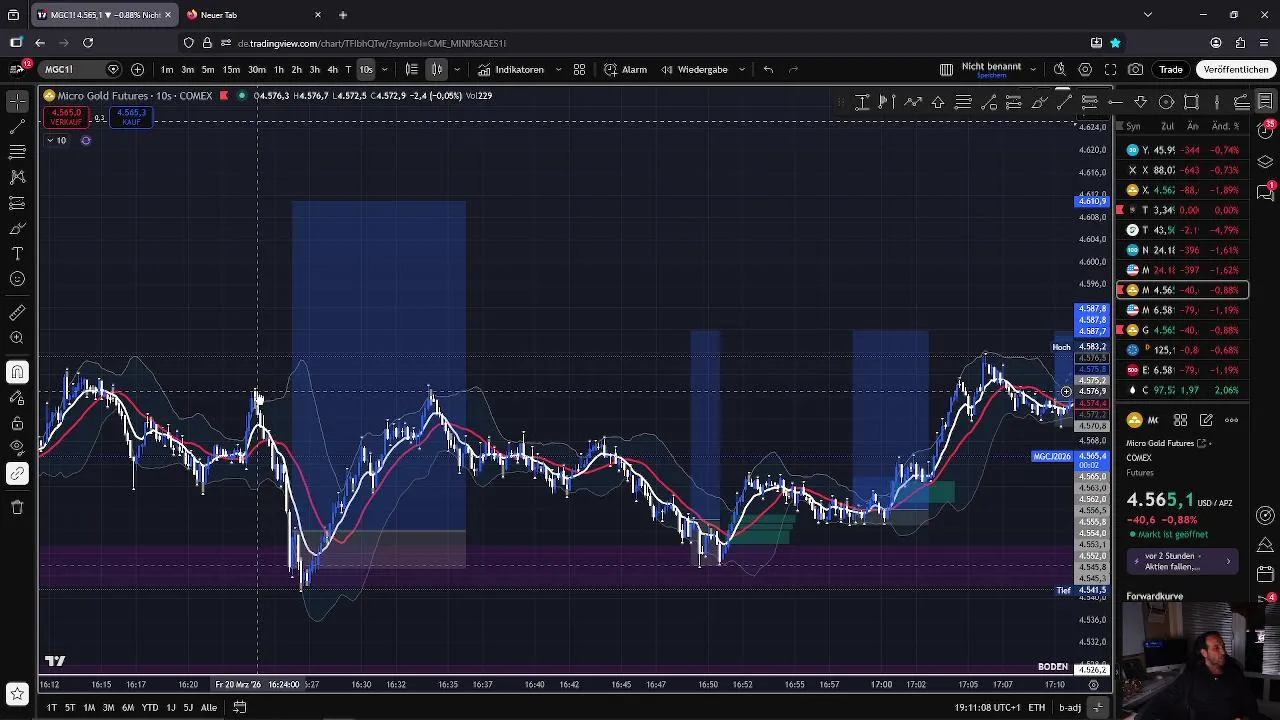Click favorite toolbar circle shape icon
The height and width of the screenshot is (720, 1280).
[x=1166, y=102]
